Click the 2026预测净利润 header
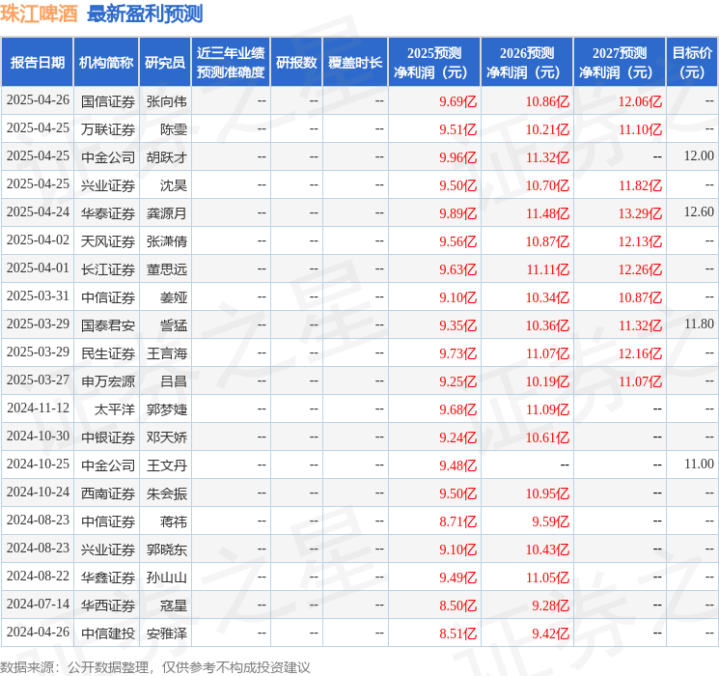The height and width of the screenshot is (676, 719). point(527,62)
